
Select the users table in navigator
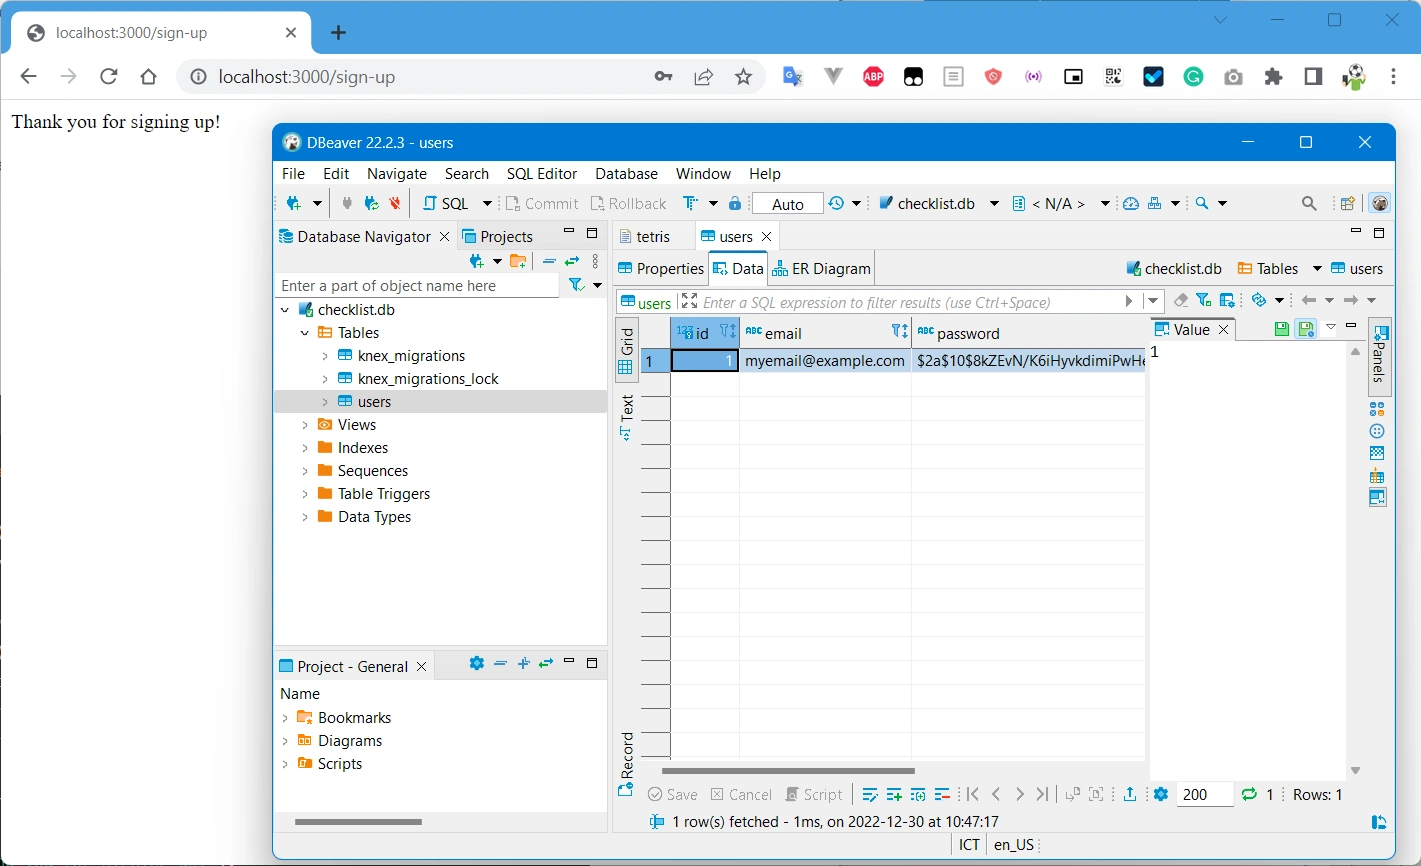pos(374,402)
